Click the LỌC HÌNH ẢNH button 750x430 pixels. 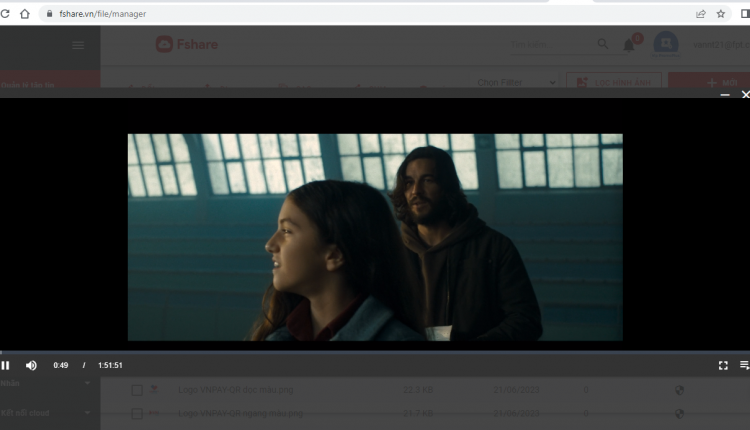pyautogui.click(x=614, y=82)
